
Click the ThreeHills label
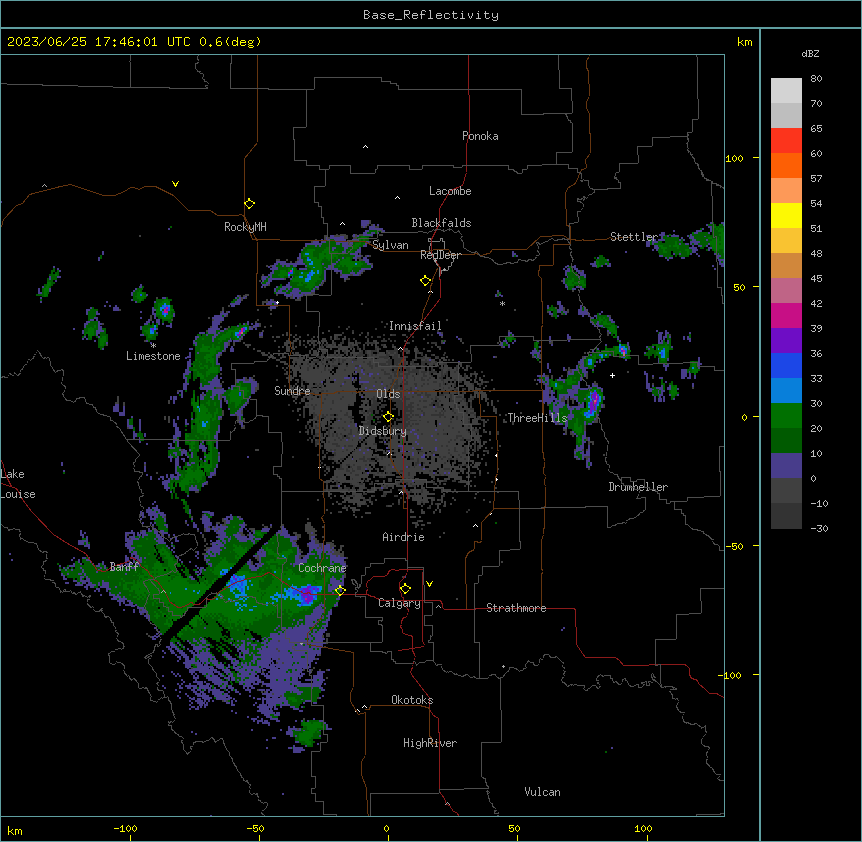coord(537,418)
